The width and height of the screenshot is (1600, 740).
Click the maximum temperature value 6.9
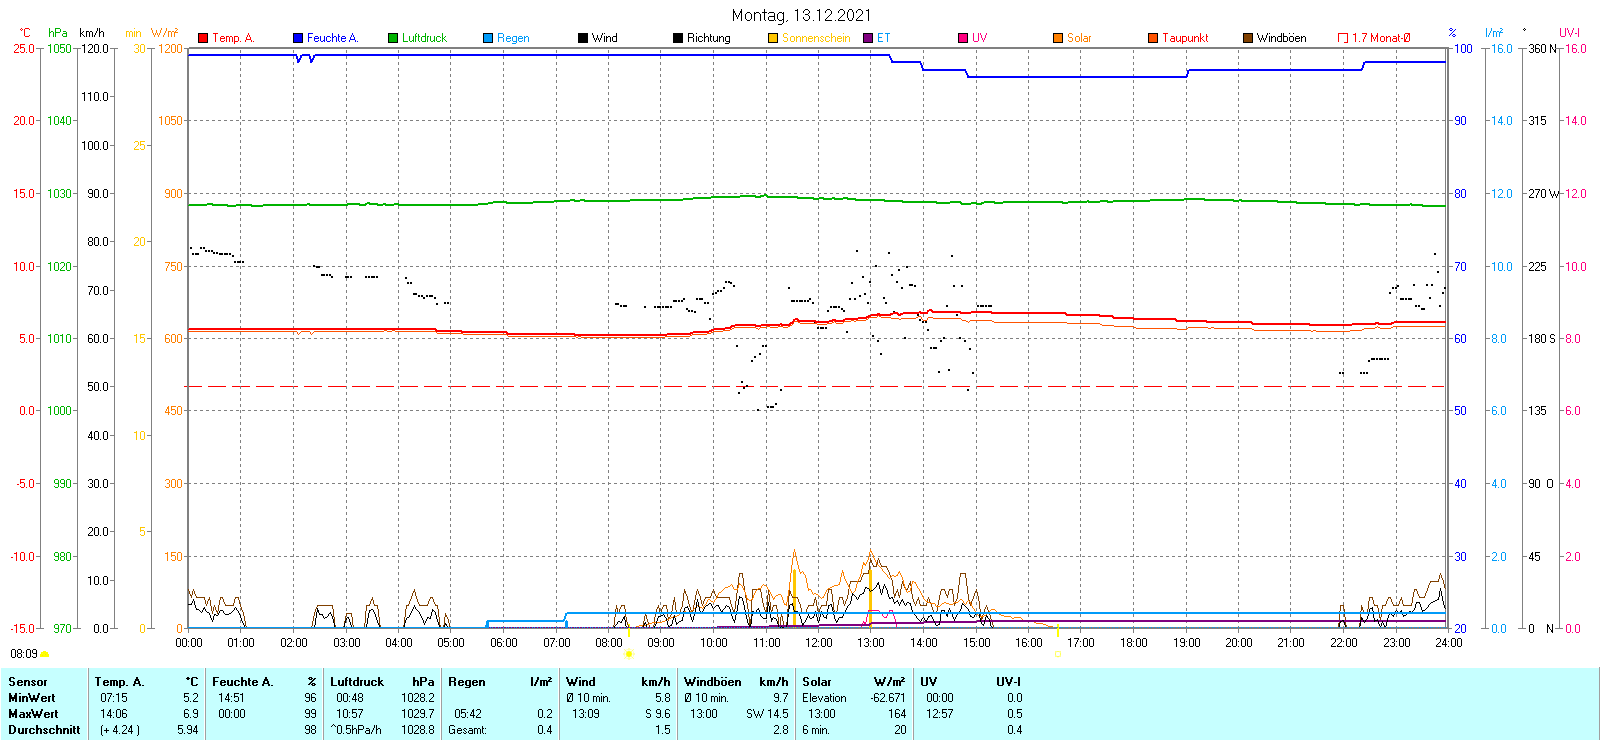click(191, 714)
